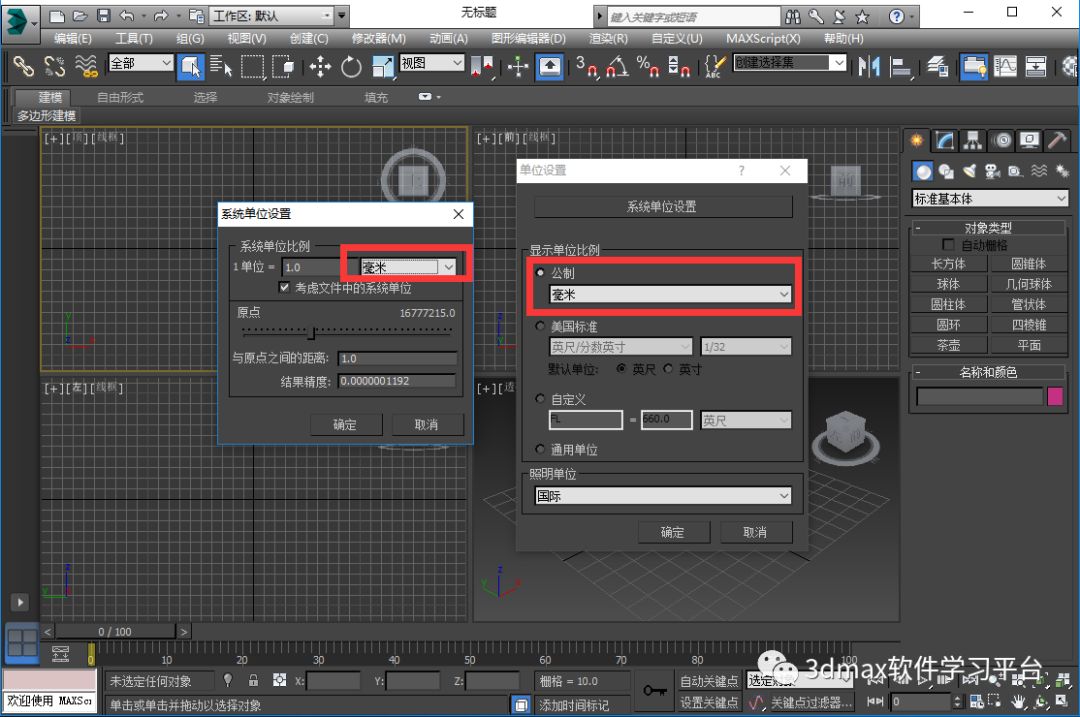The image size is (1080, 717).
Task: Open Curve Editor icon in toolbar
Action: coord(1005,66)
